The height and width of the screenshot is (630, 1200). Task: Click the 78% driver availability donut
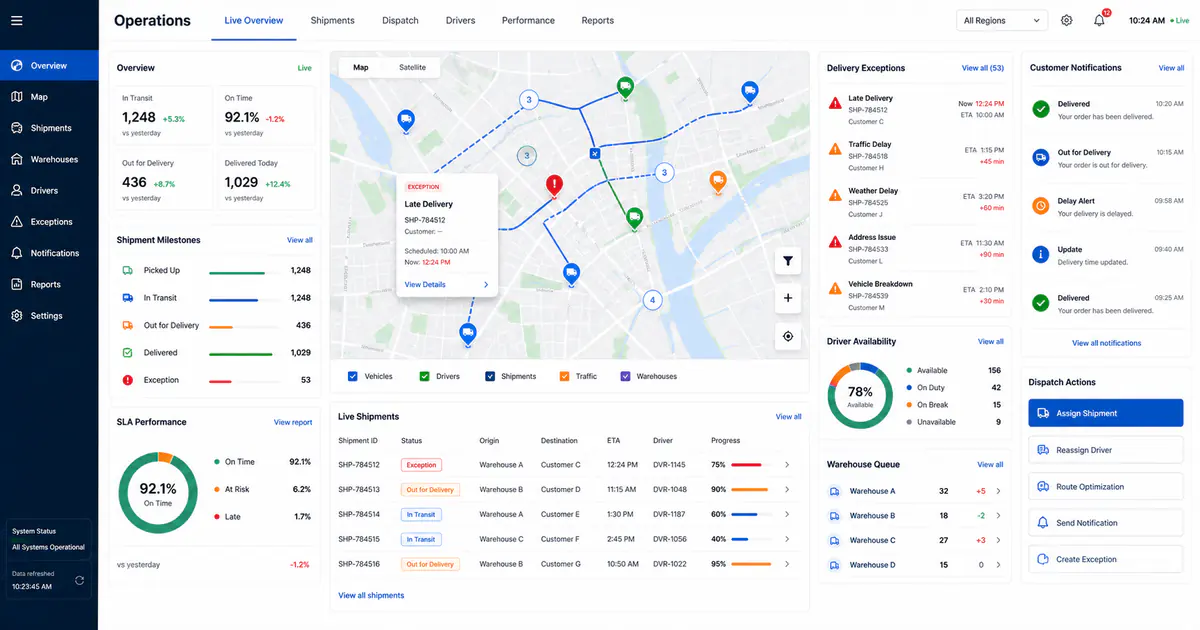[x=860, y=396]
